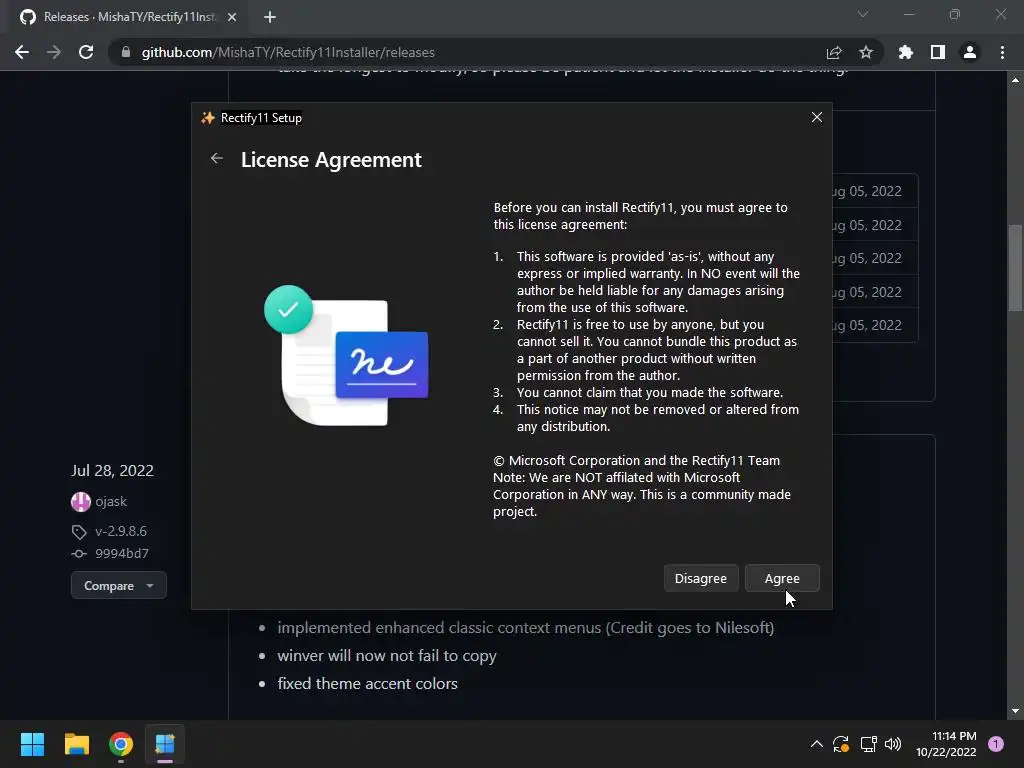This screenshot has height=768, width=1024.
Task: Open the clock showing 11:14 PM
Action: click(946, 744)
